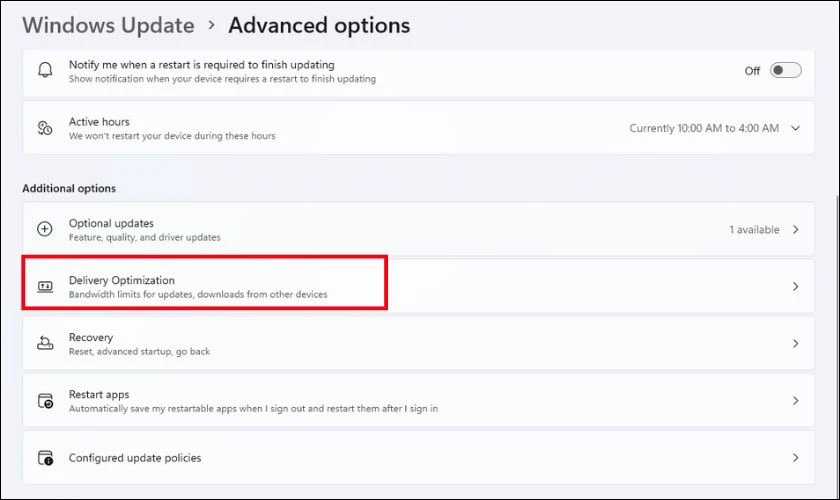This screenshot has width=840, height=500.
Task: Click the Optional updates plus icon
Action: point(45,229)
